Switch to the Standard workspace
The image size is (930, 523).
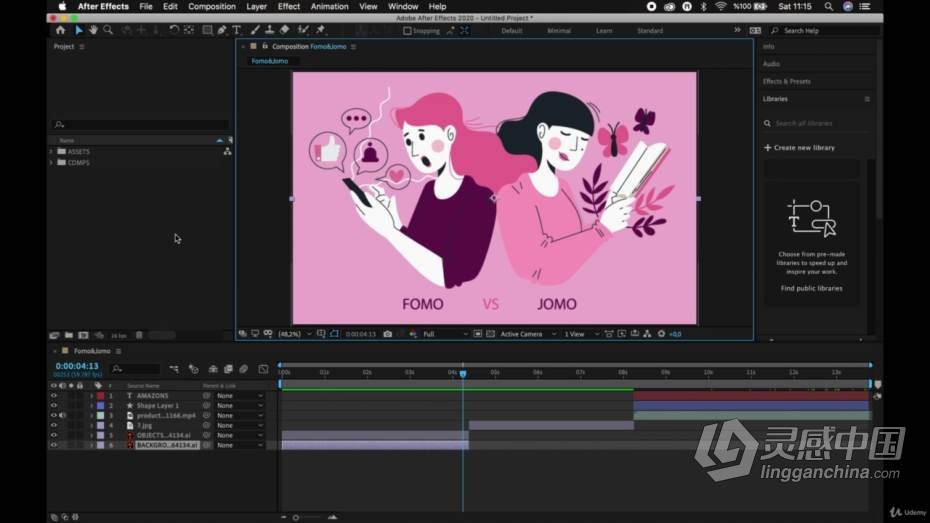tap(650, 31)
